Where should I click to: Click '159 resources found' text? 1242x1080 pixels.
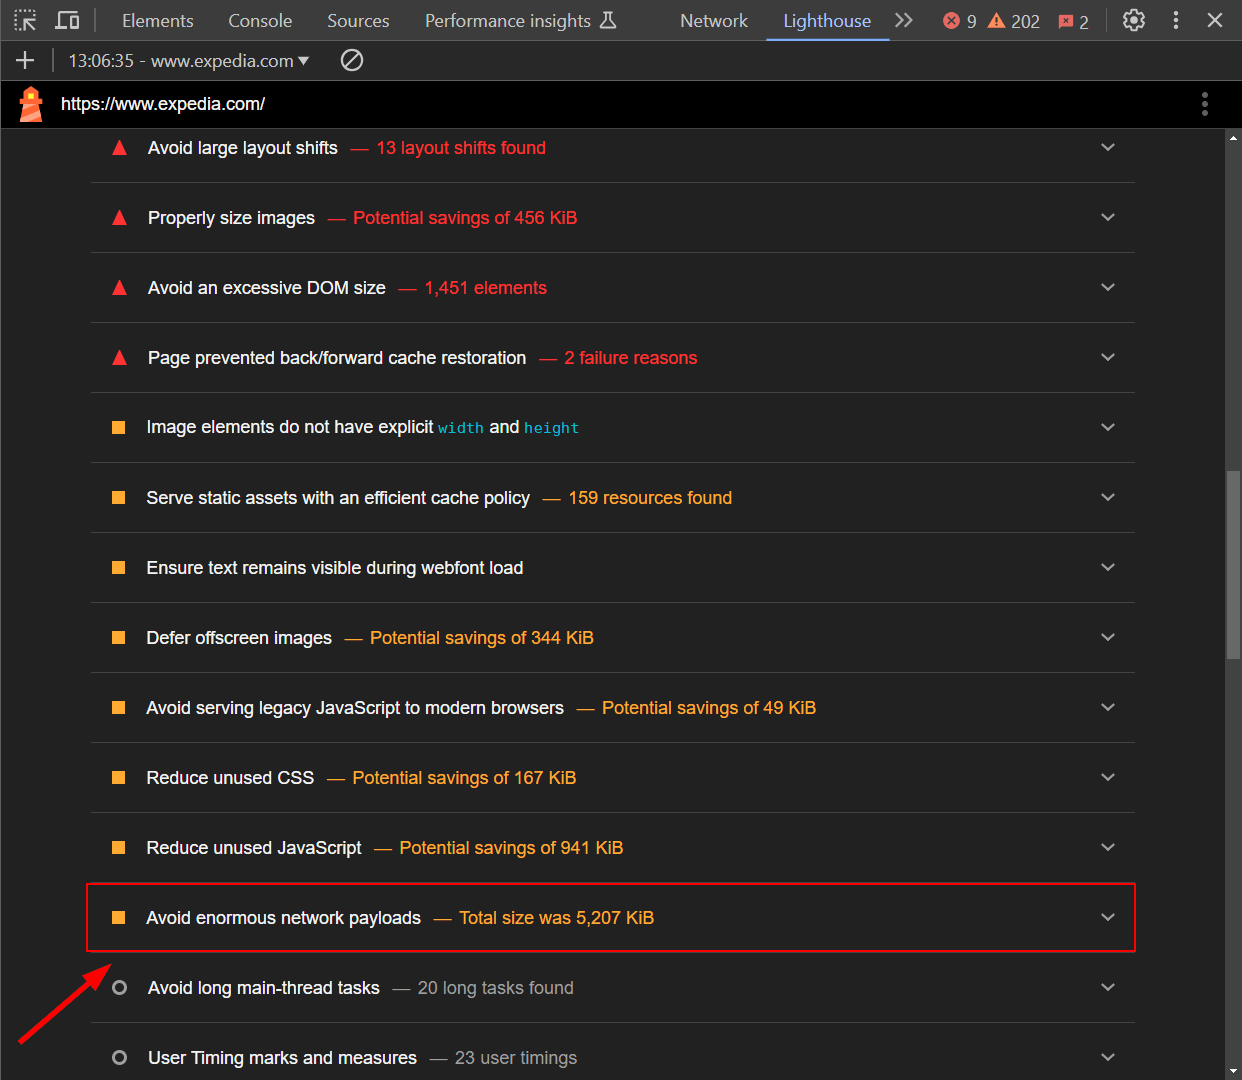650,498
